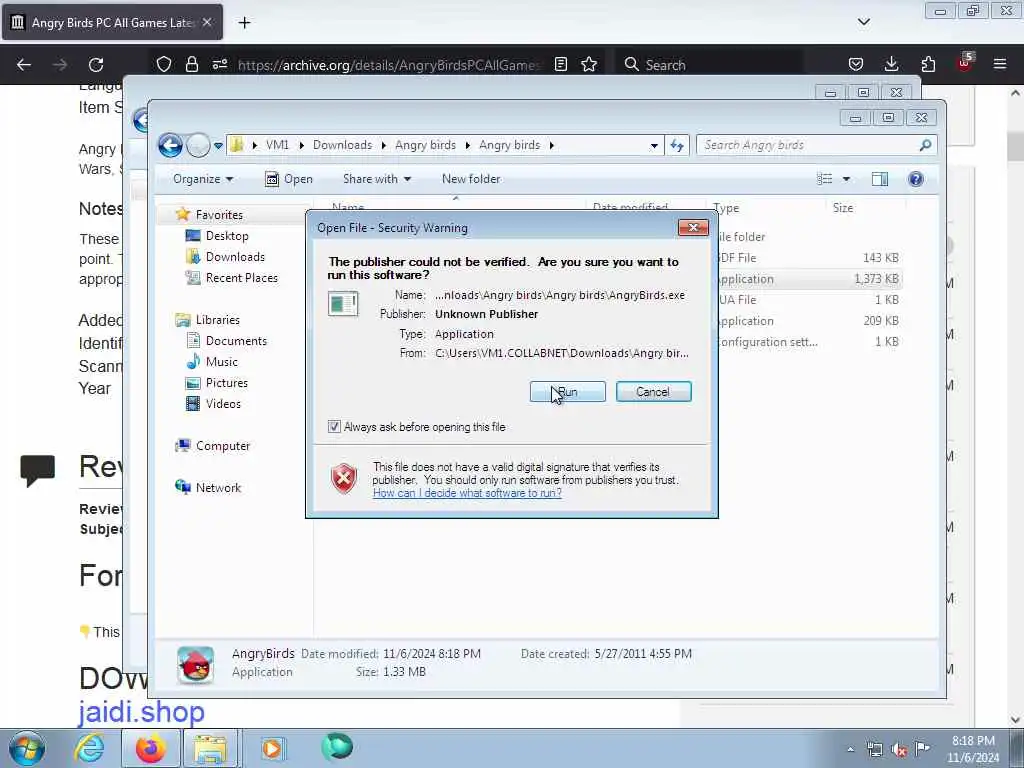
Task: Switch to Windows Explorer on taskbar
Action: (x=210, y=748)
